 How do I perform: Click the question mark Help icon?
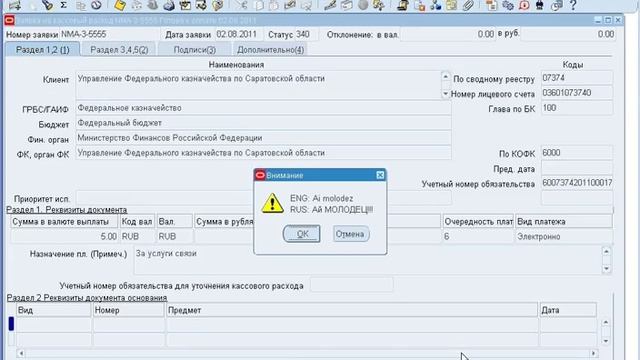click(x=573, y=5)
